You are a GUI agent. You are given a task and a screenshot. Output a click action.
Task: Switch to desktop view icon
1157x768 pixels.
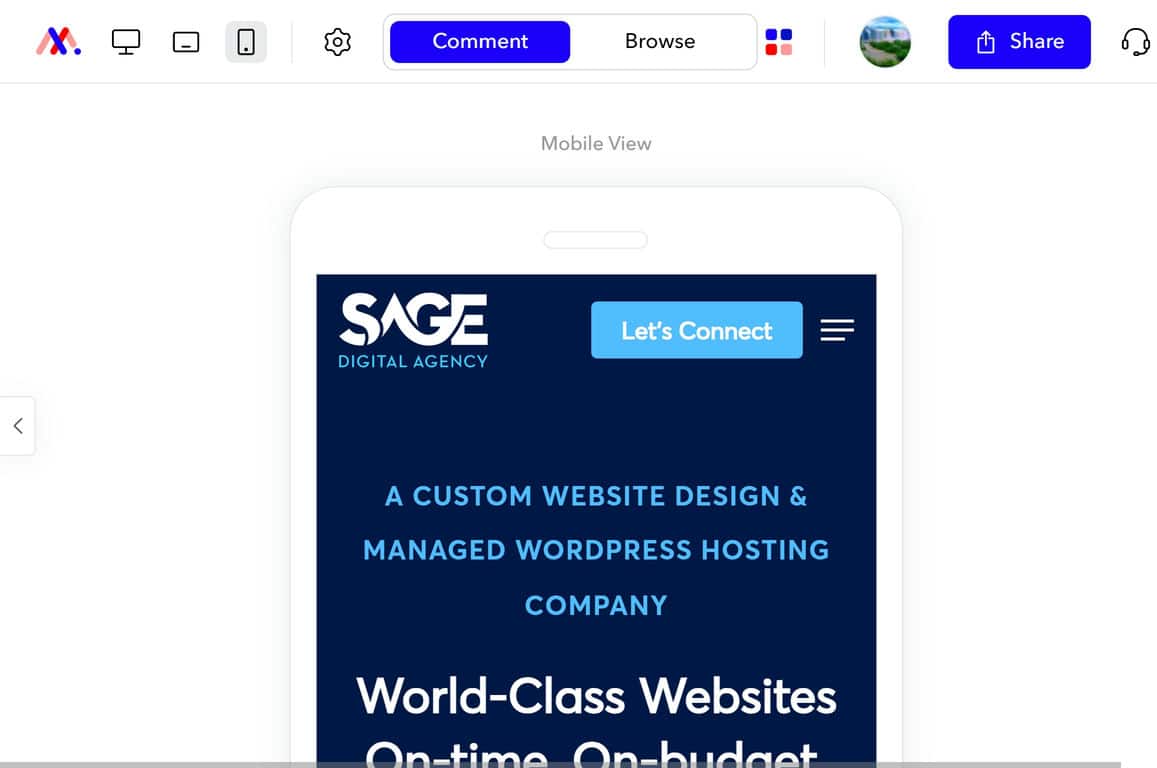(x=125, y=41)
